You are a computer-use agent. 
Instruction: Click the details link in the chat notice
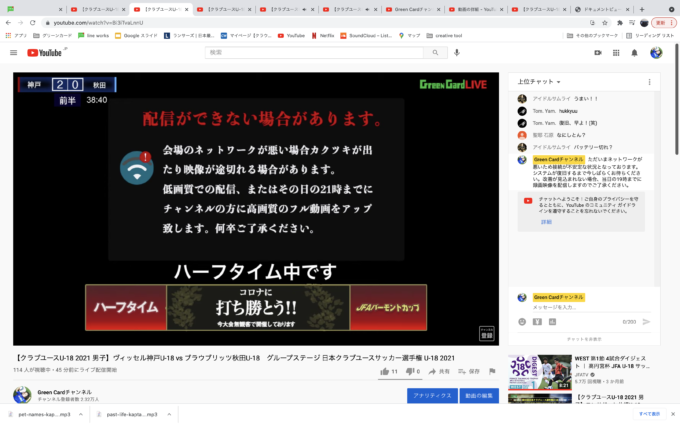click(546, 222)
